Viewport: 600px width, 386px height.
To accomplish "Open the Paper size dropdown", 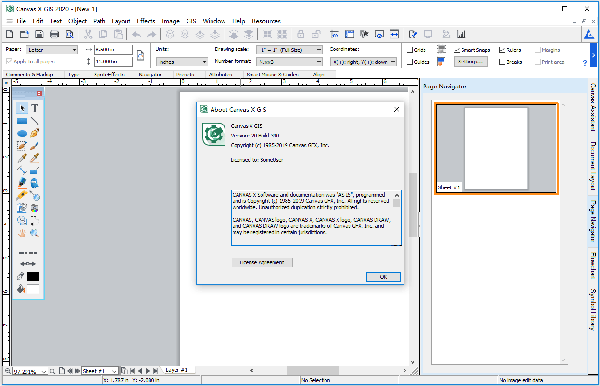I will (x=52, y=50).
